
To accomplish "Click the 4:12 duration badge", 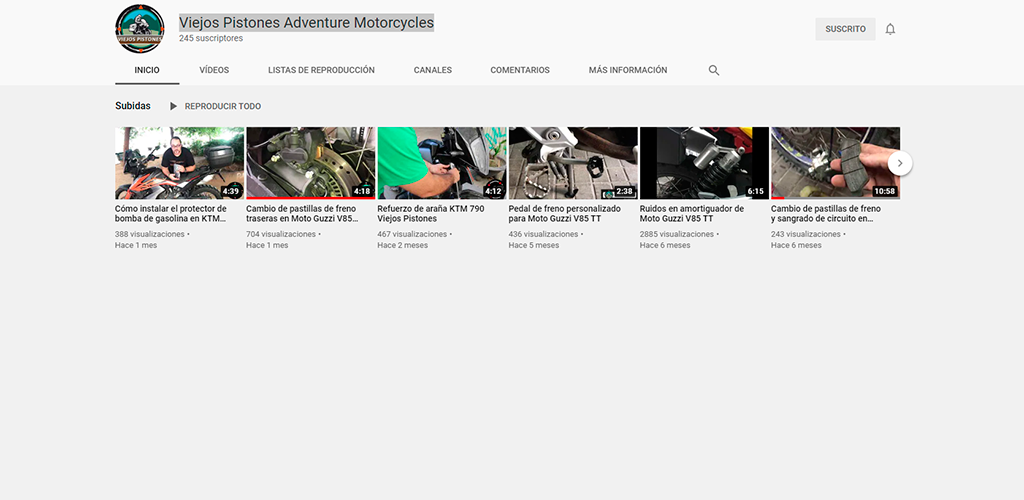I will [493, 191].
